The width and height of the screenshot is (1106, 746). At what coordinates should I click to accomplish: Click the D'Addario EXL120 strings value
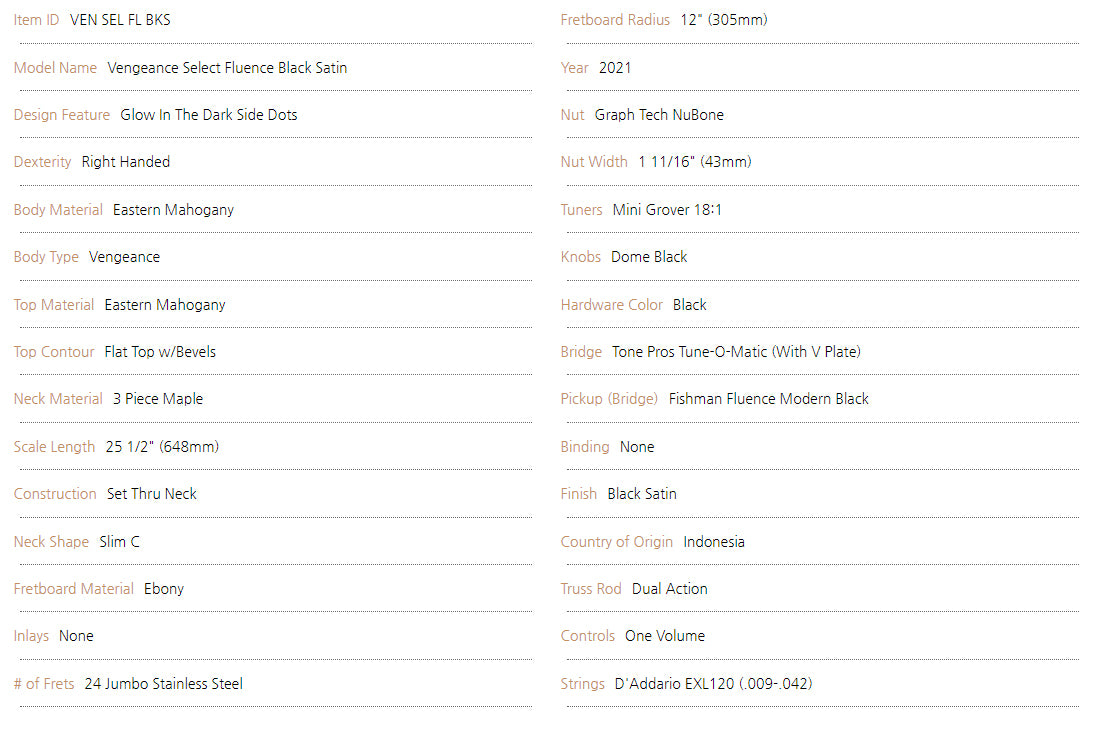(x=713, y=684)
